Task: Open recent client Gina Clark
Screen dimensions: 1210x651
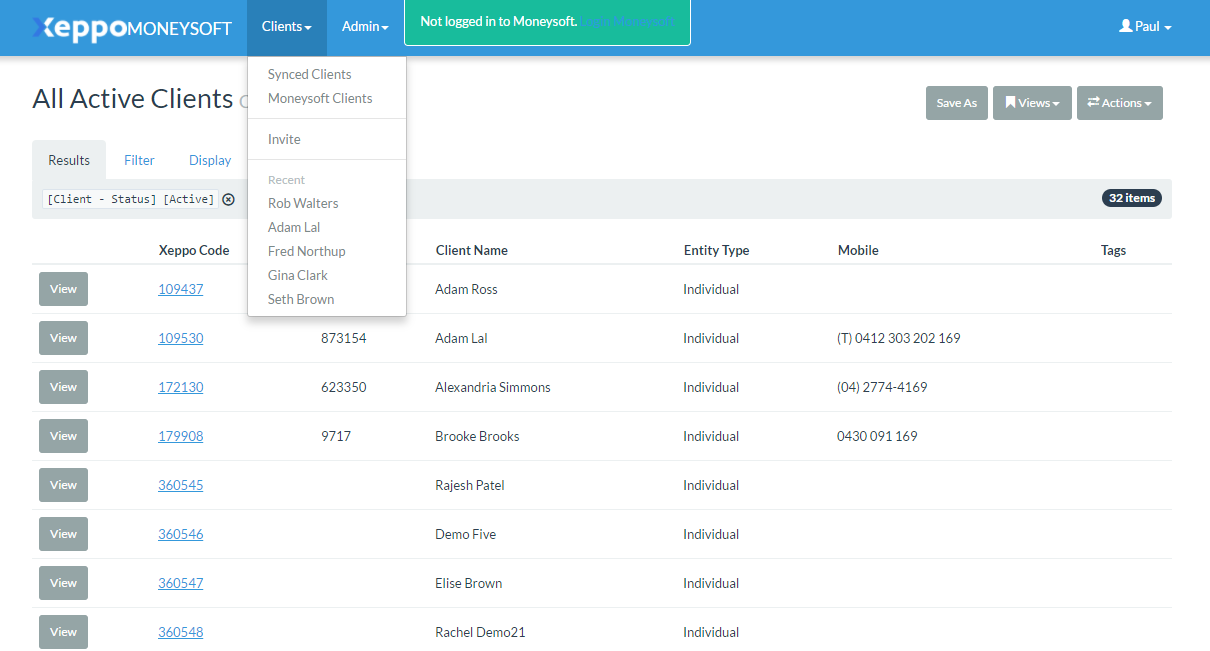Action: (298, 275)
